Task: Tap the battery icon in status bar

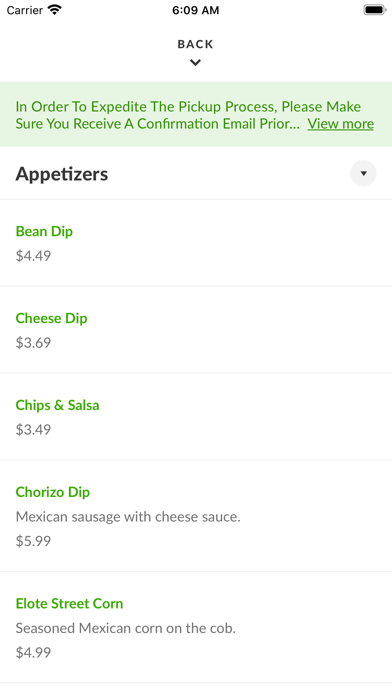Action: (375, 10)
